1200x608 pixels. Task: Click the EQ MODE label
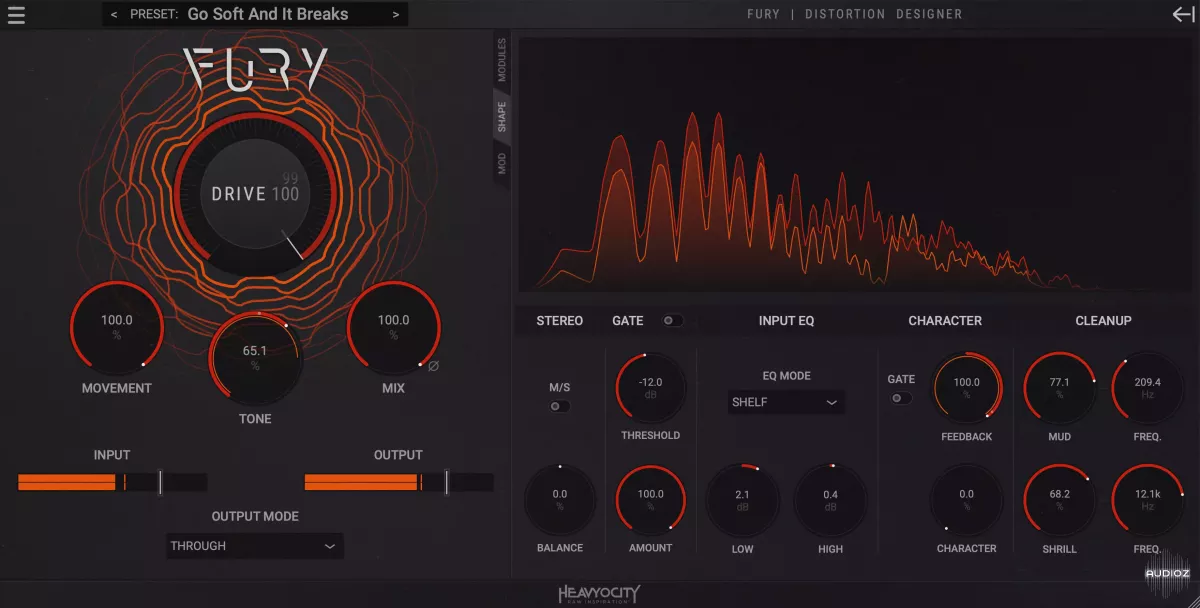(x=786, y=376)
